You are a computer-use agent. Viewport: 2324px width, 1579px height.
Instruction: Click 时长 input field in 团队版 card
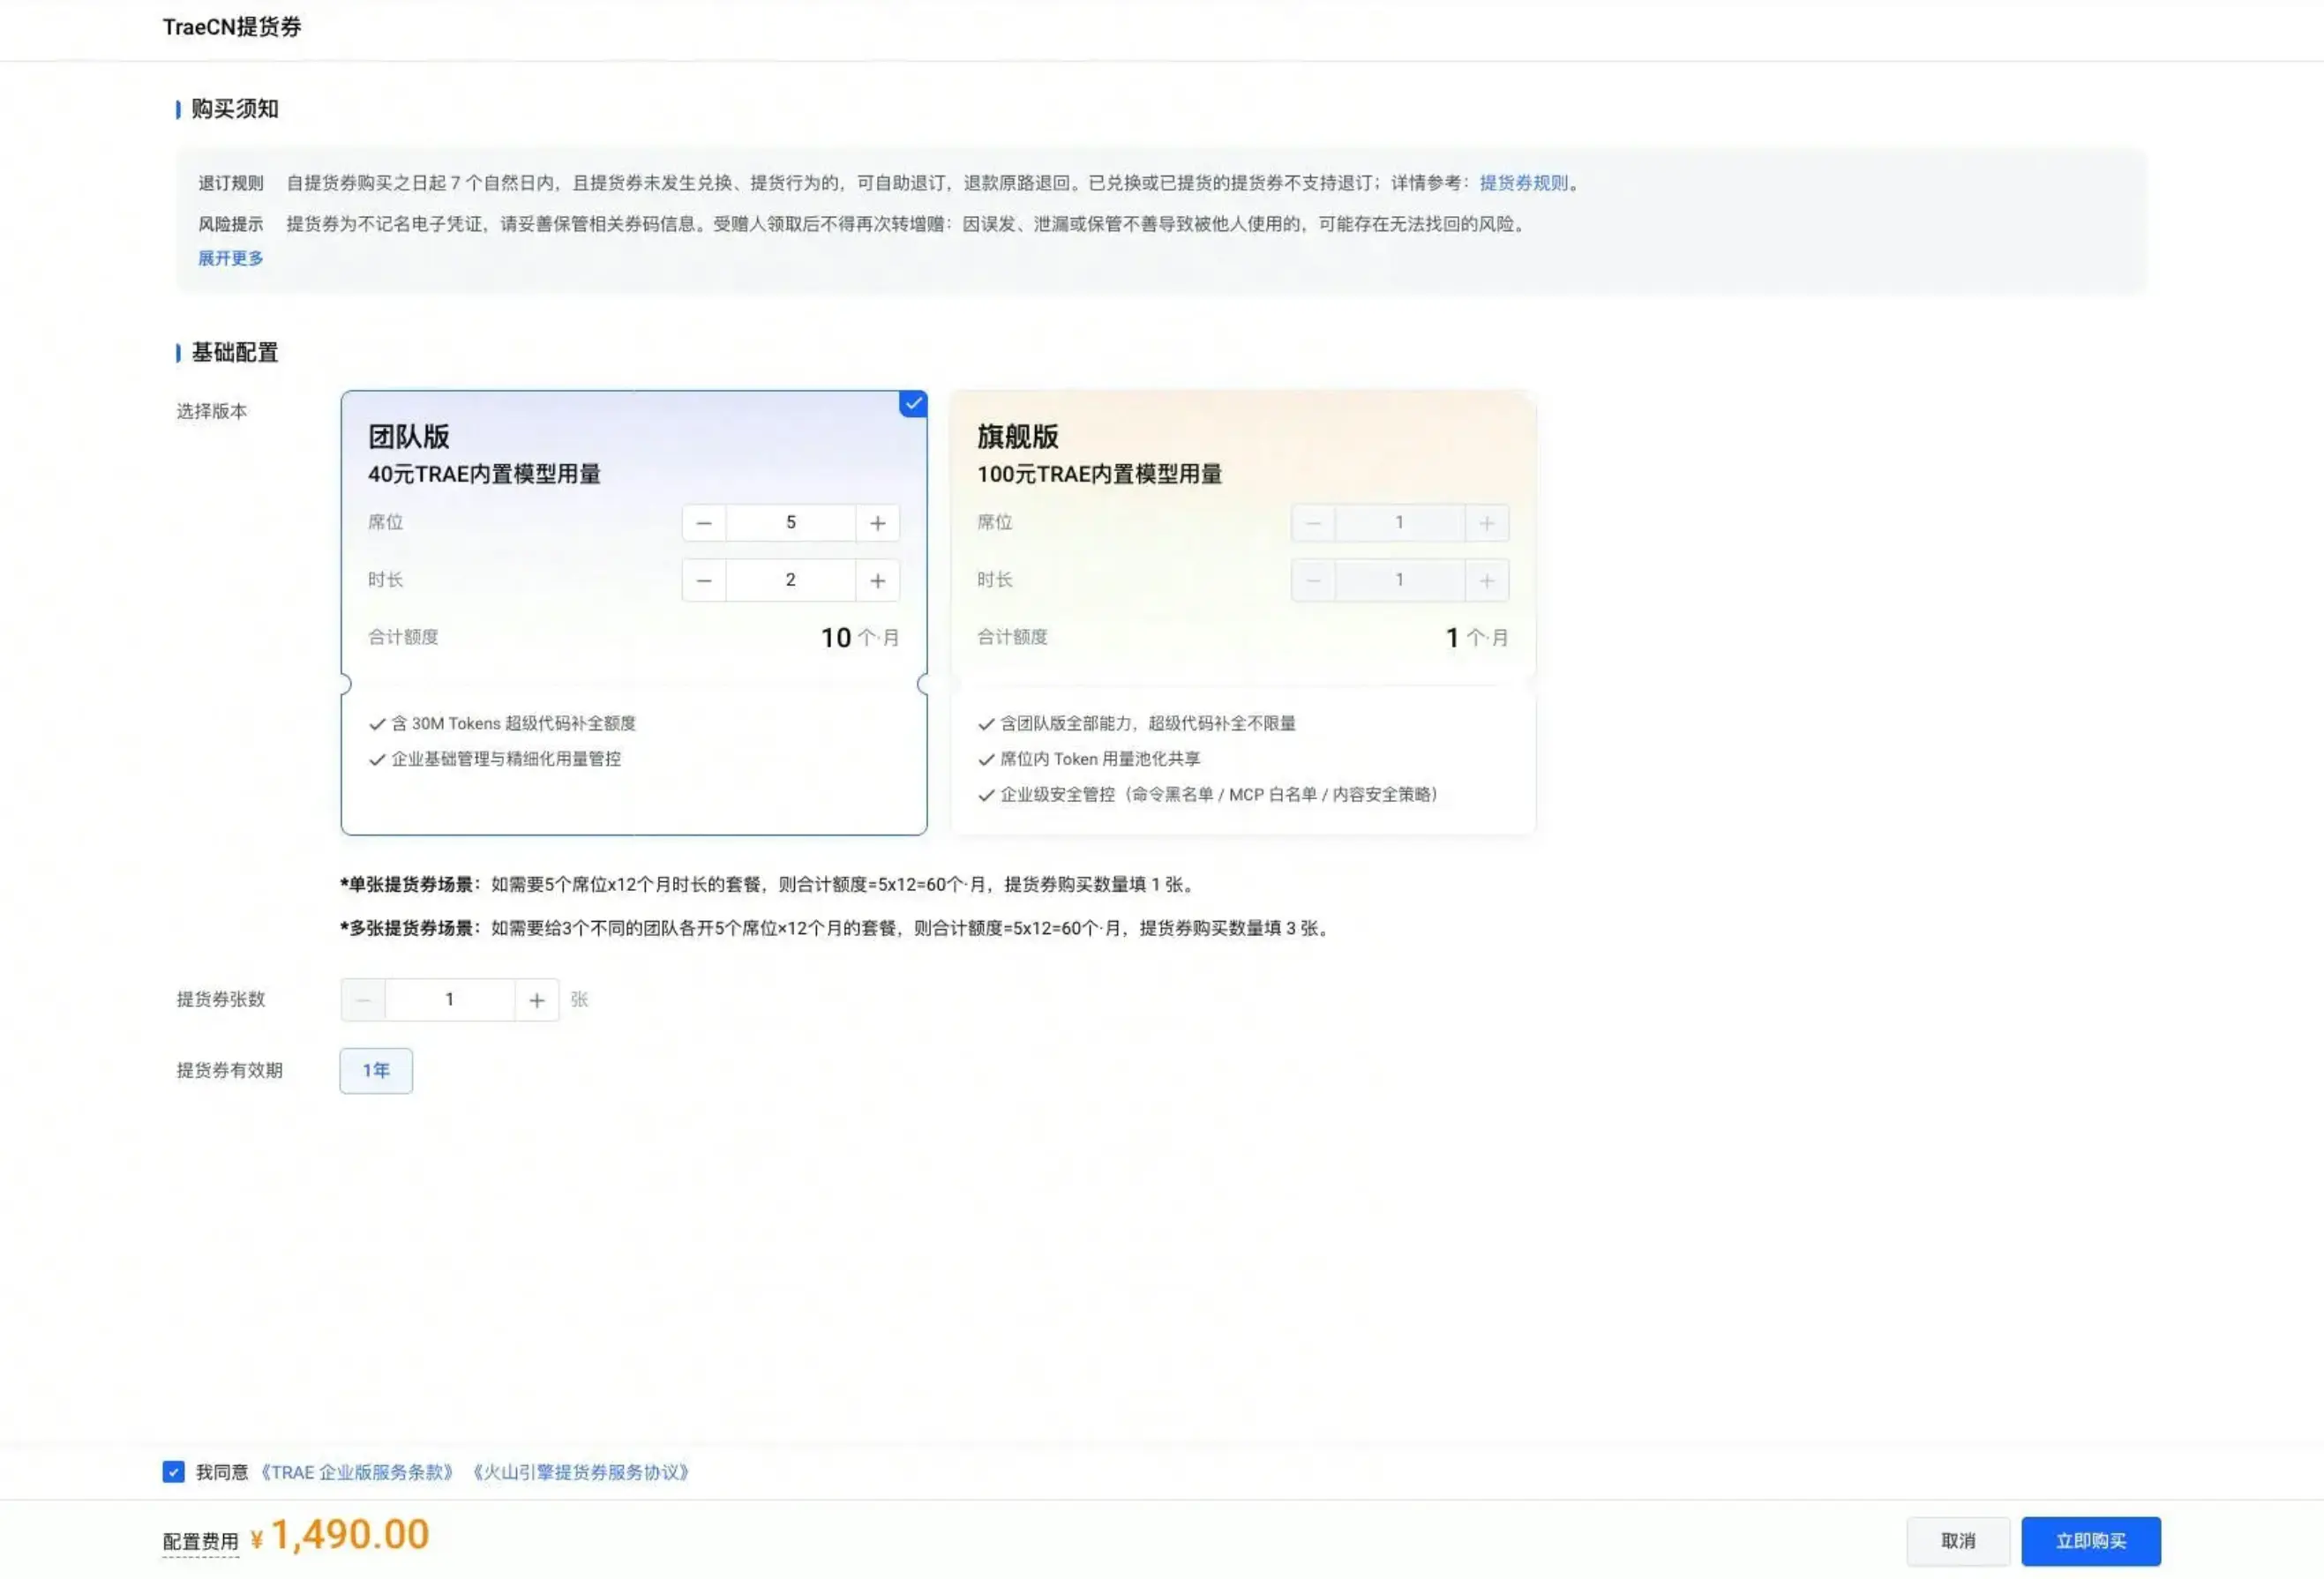pos(790,580)
